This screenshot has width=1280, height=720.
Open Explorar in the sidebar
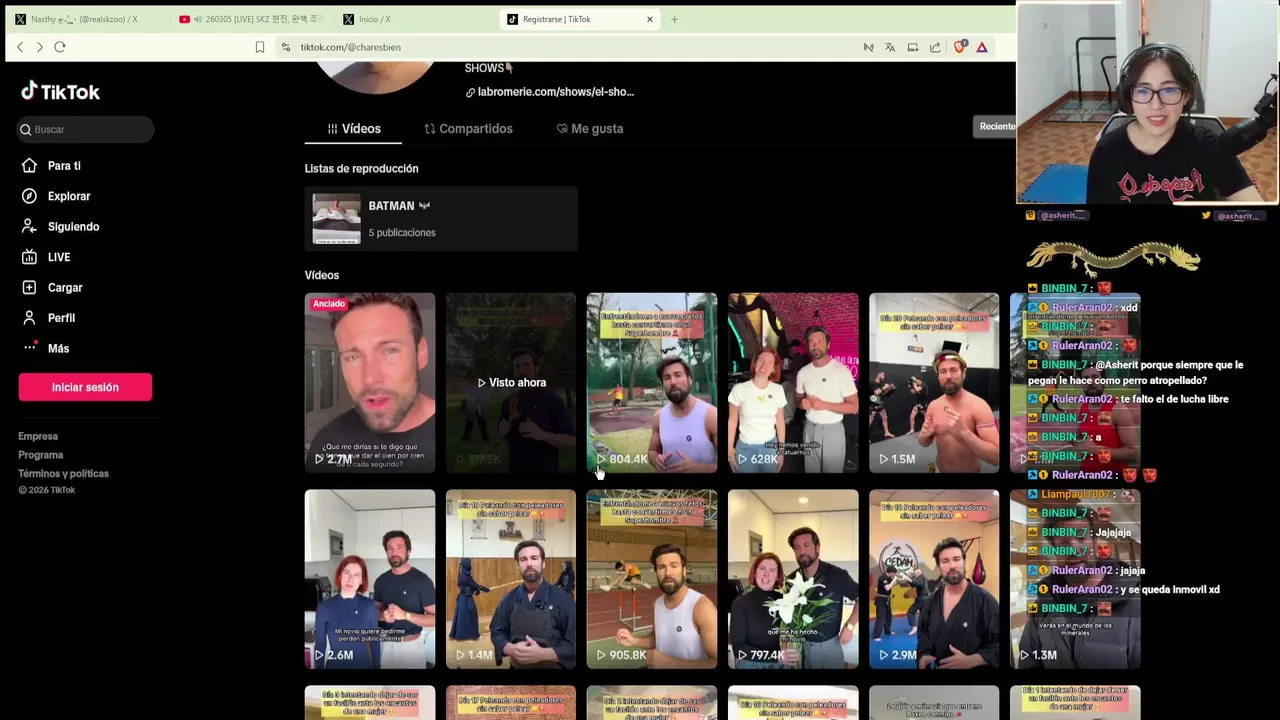(x=69, y=196)
